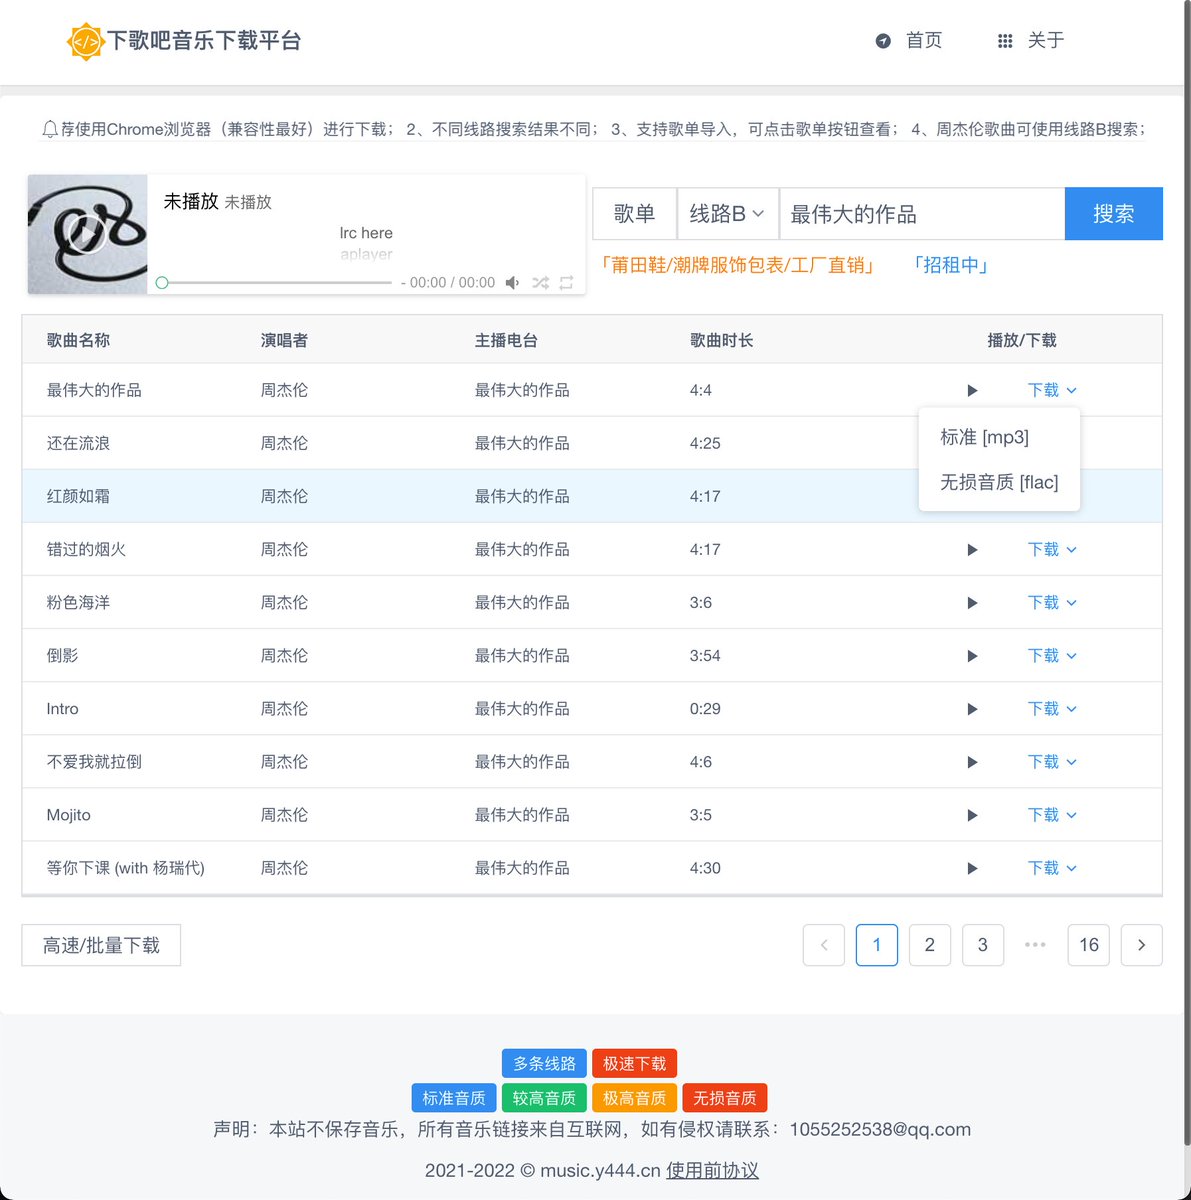Select 标准 [mp3] from the download menu
This screenshot has height=1200, width=1191.
pos(984,437)
